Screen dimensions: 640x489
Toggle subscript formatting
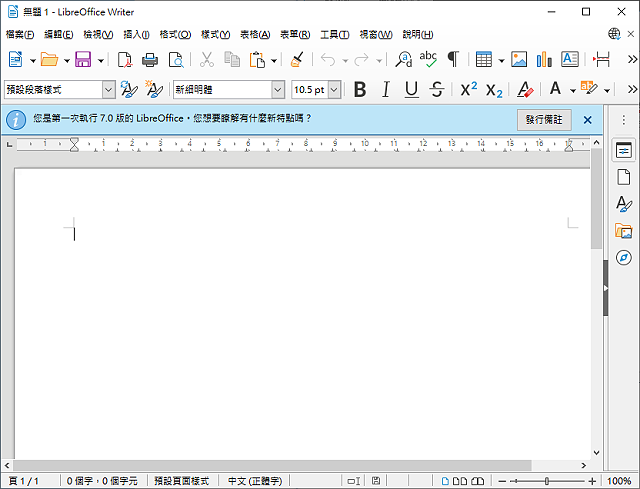tap(494, 90)
